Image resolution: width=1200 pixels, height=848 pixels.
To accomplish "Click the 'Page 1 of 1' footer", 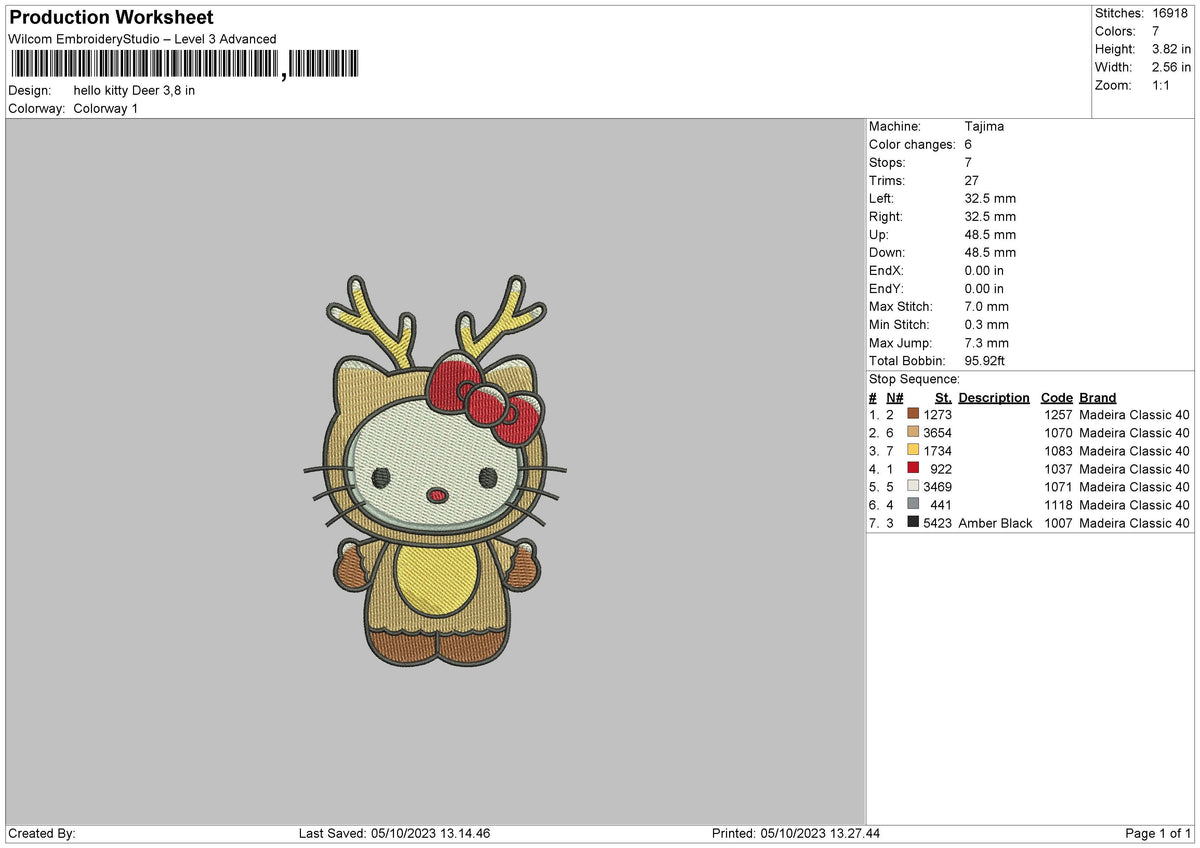I will point(1158,834).
